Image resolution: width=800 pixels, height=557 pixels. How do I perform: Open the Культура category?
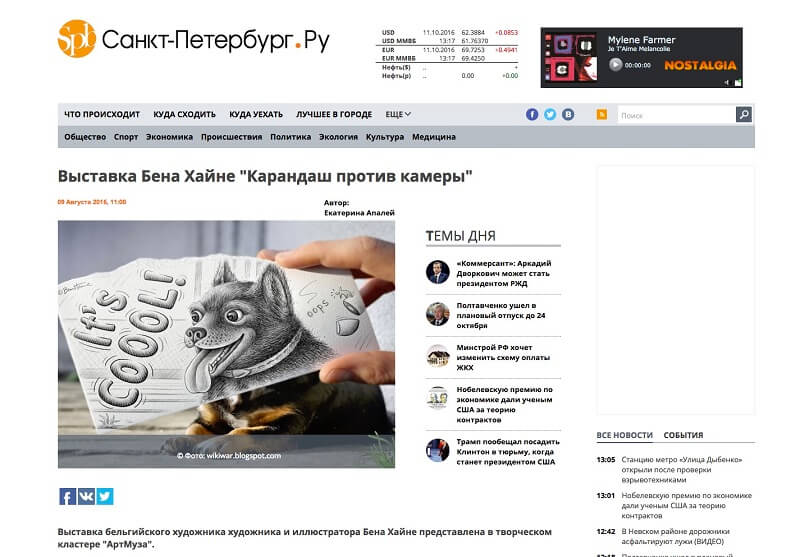pyautogui.click(x=385, y=137)
